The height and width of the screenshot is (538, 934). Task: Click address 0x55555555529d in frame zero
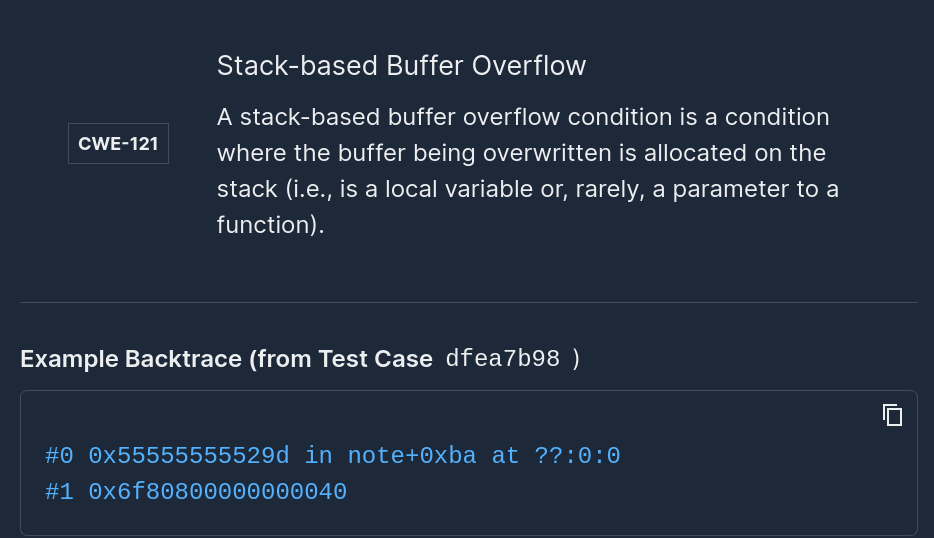coord(189,456)
